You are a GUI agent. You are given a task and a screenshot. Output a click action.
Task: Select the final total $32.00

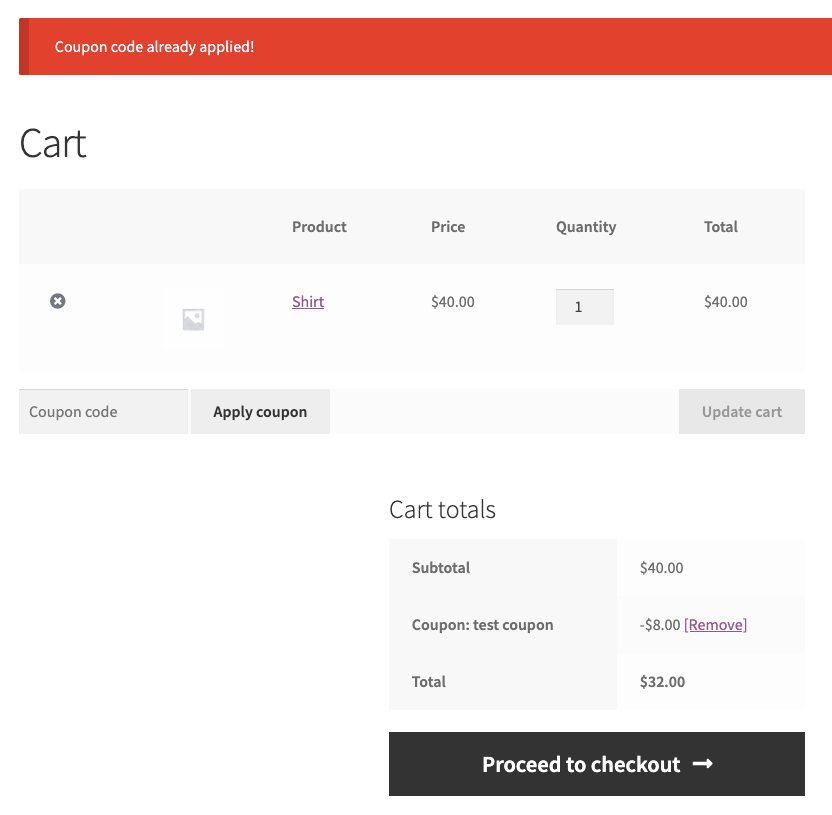(662, 682)
